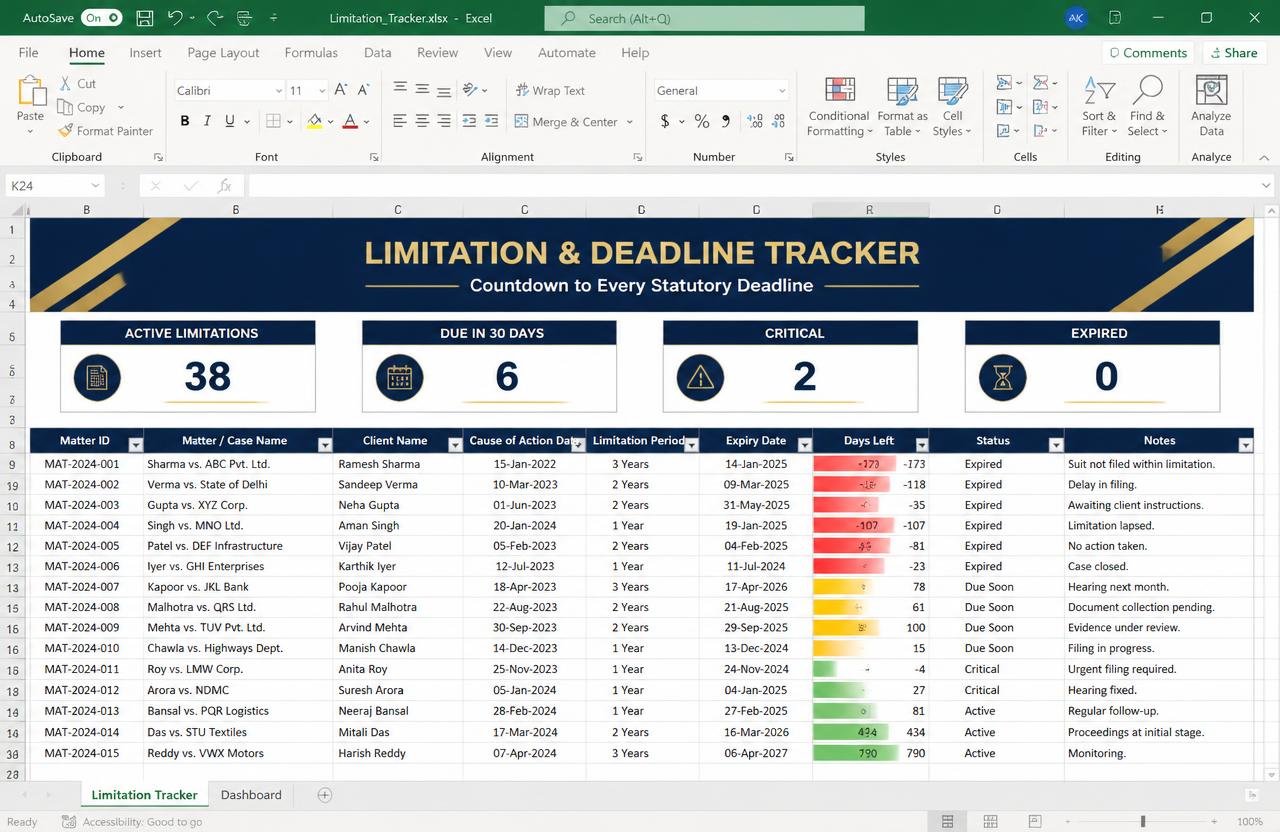Open Sort & Filter menu
The height and width of the screenshot is (832, 1280).
tap(1099, 107)
